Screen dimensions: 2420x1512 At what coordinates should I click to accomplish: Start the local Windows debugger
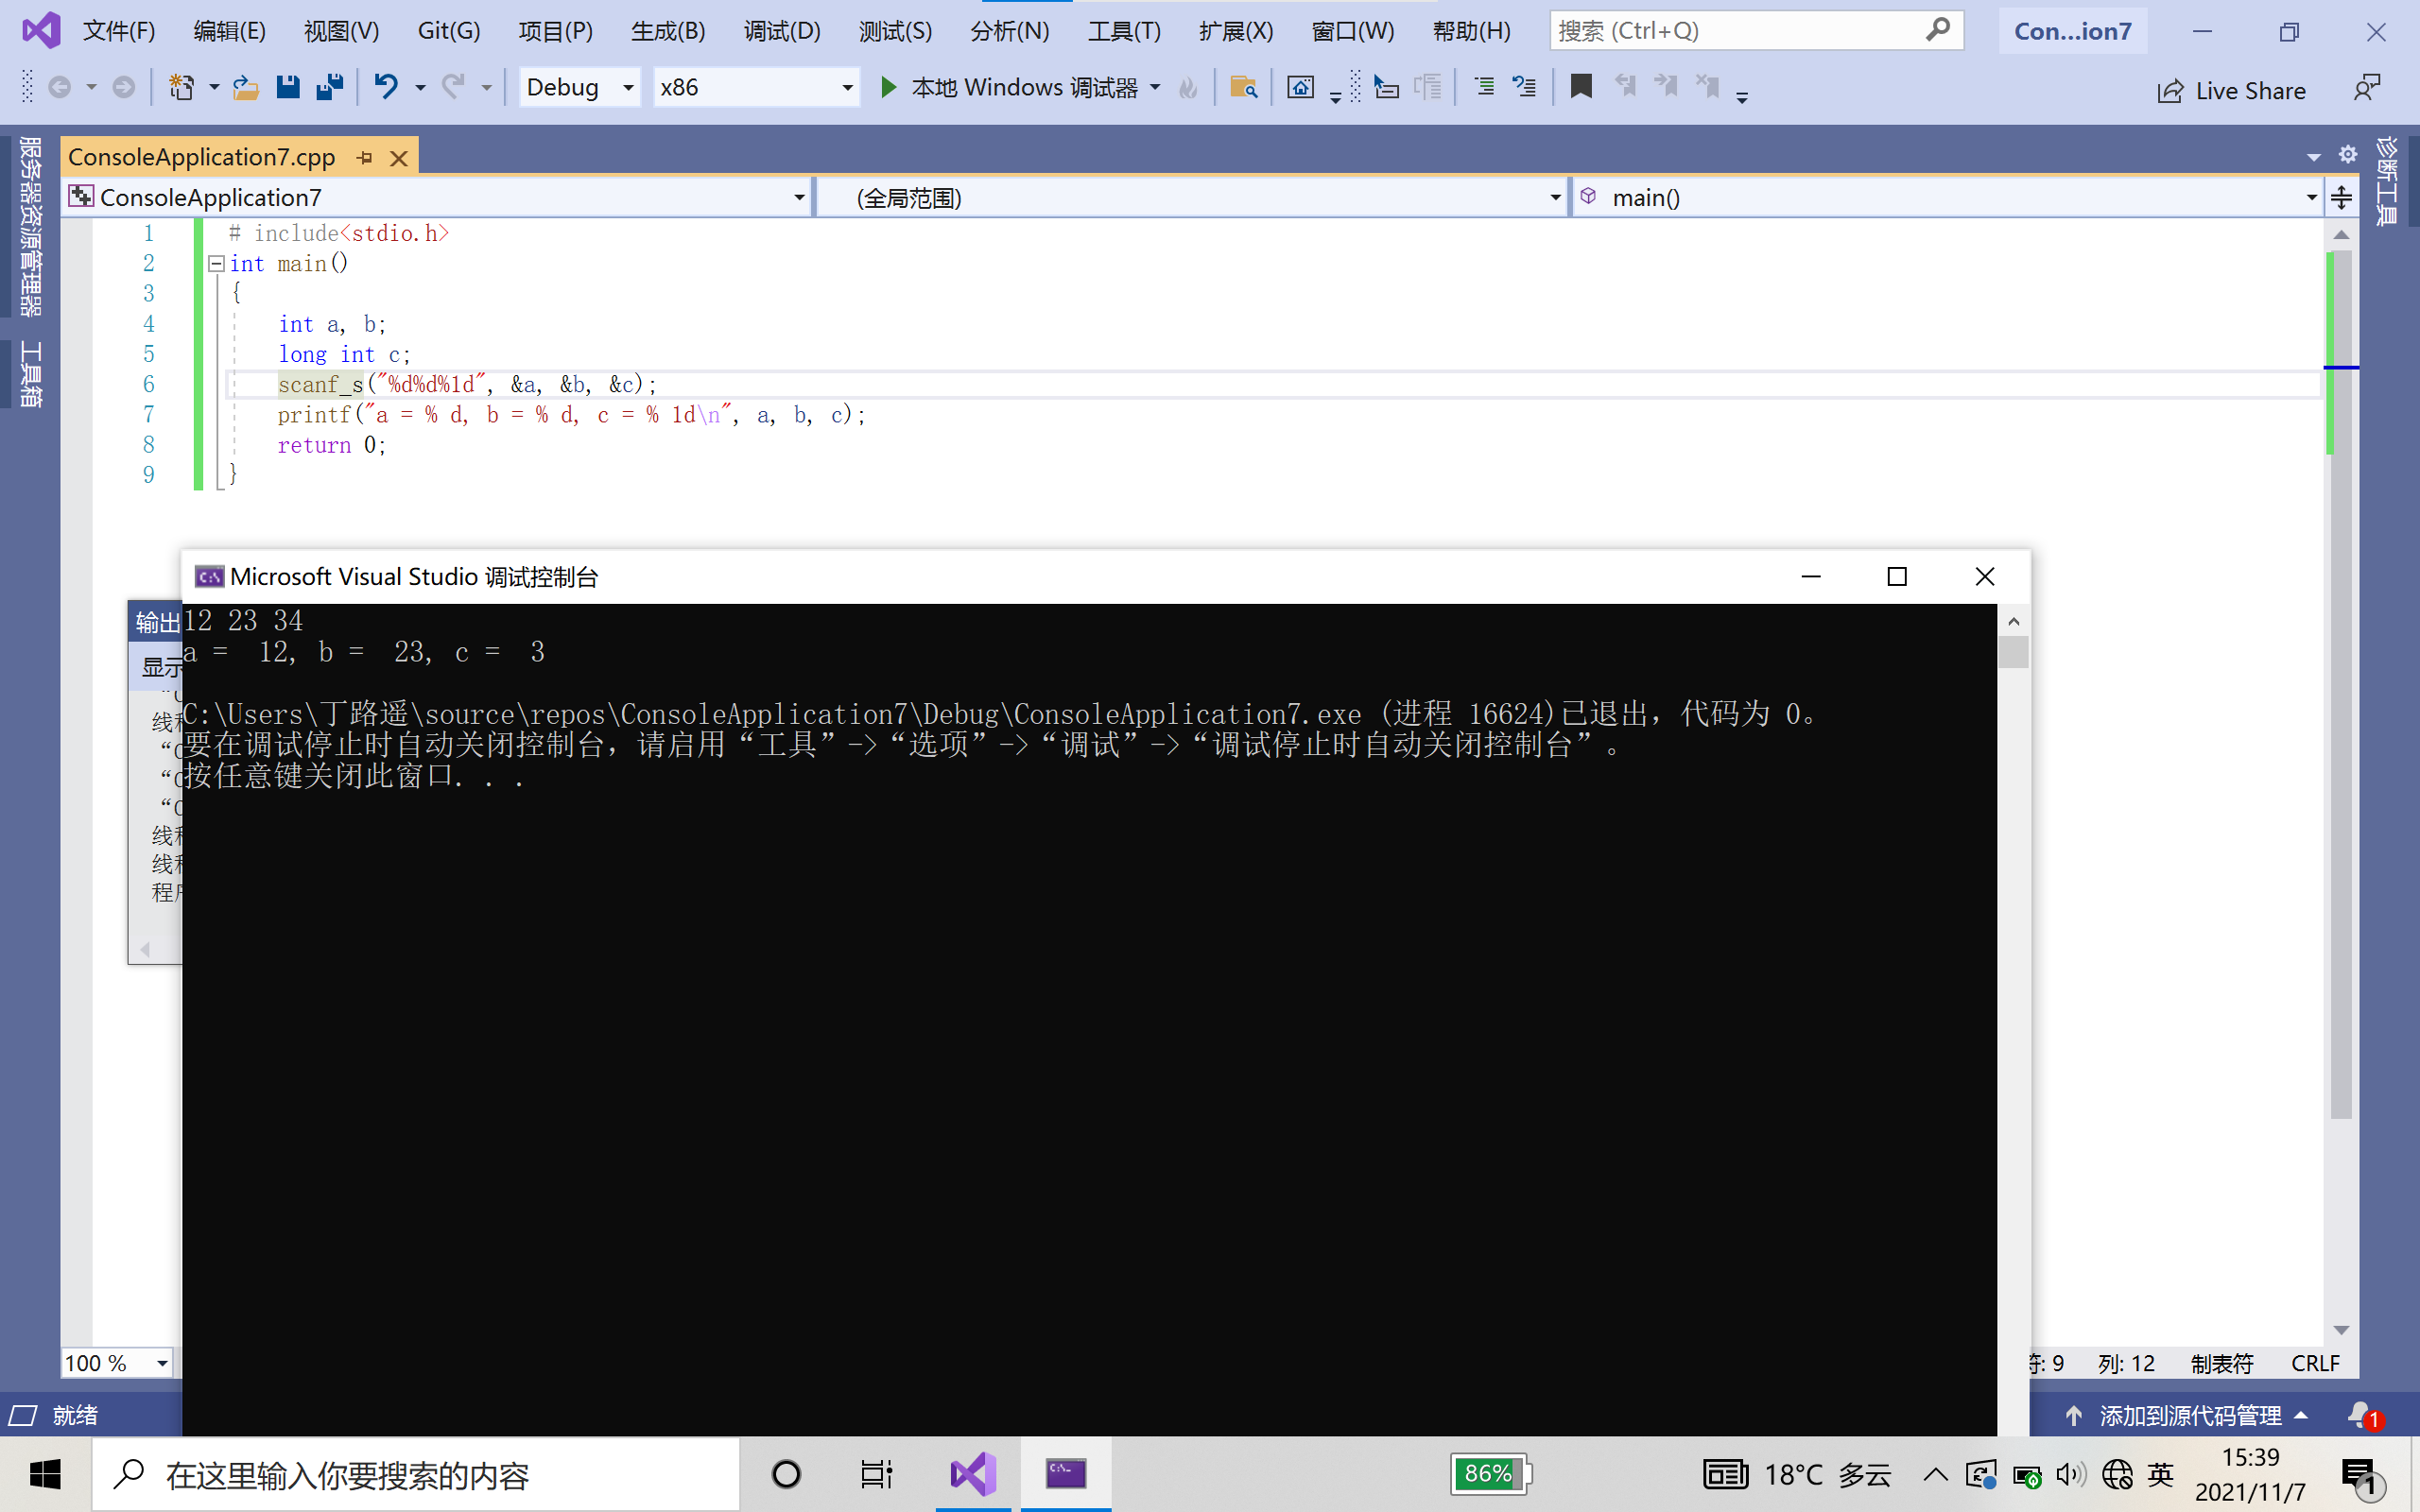point(1011,88)
